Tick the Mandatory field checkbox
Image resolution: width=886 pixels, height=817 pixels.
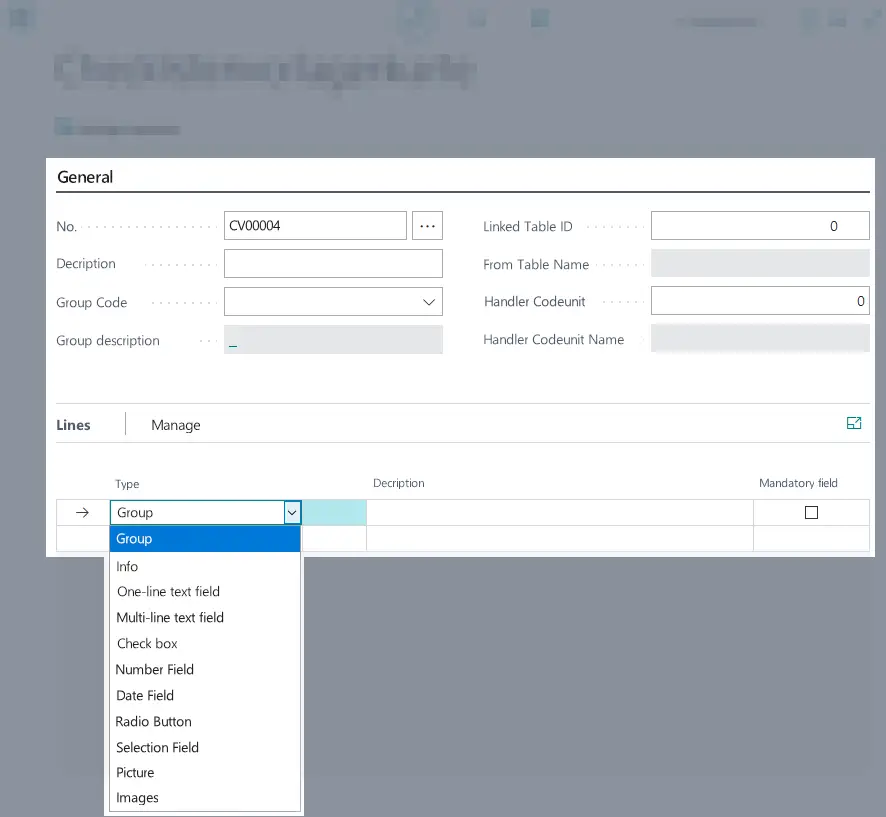click(x=811, y=513)
